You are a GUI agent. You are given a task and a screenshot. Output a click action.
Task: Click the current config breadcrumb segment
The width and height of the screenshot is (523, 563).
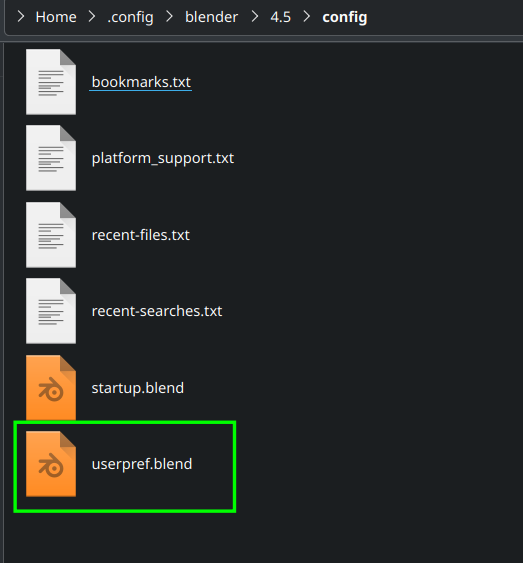345,17
